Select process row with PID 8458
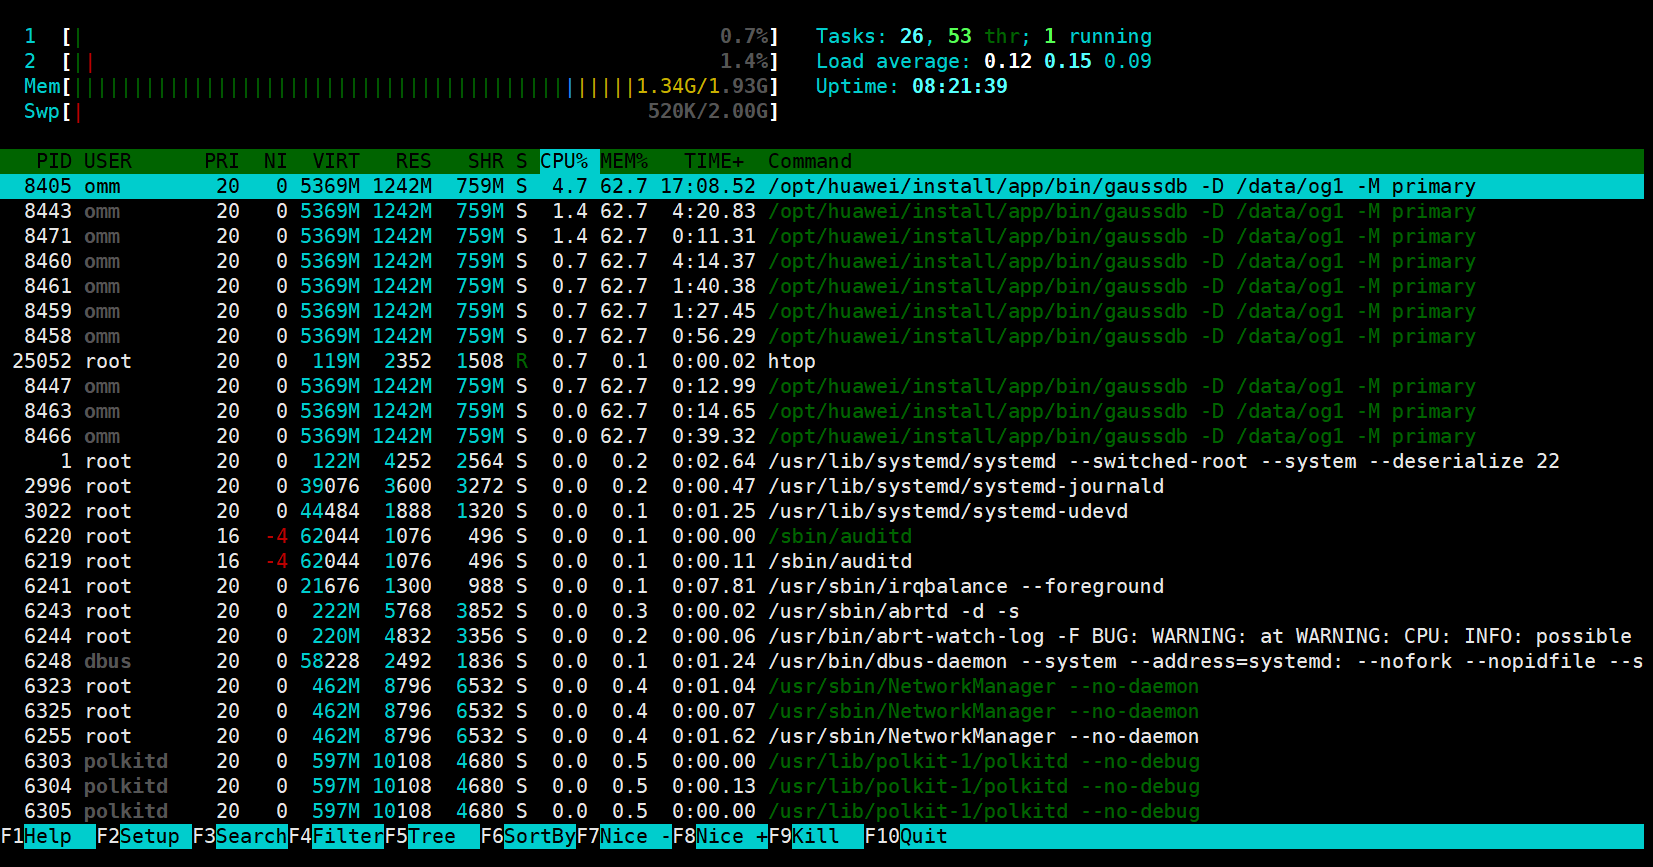This screenshot has height=867, width=1653. pyautogui.click(x=822, y=336)
